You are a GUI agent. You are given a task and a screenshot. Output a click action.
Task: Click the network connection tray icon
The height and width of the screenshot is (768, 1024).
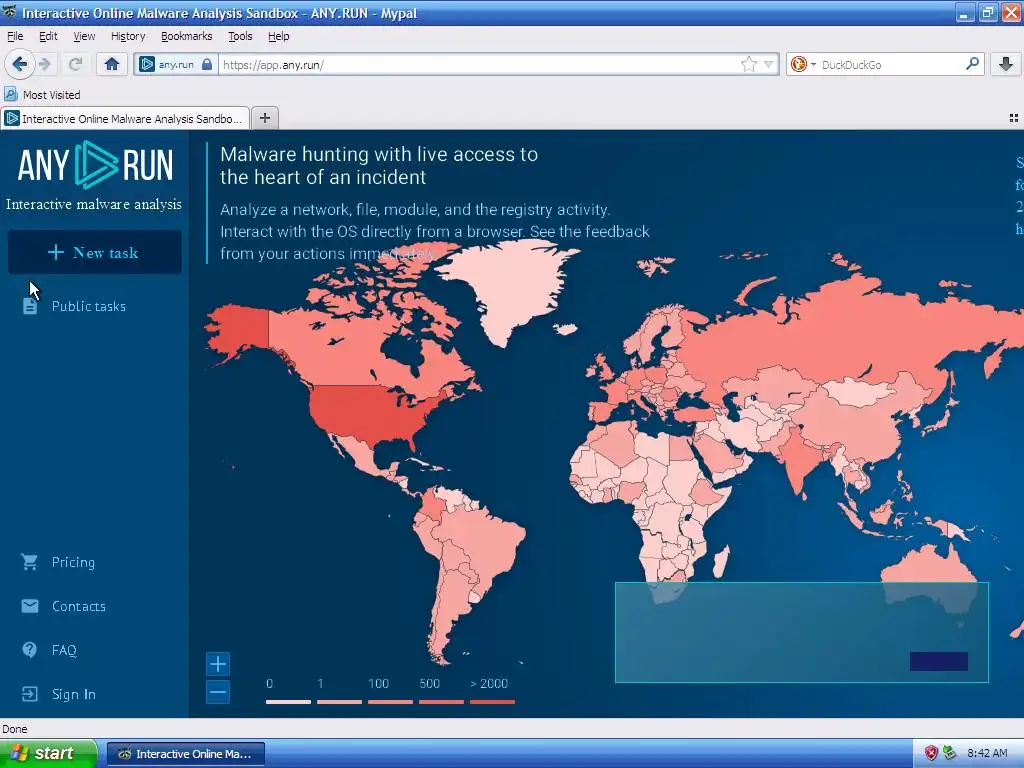pyautogui.click(x=949, y=753)
